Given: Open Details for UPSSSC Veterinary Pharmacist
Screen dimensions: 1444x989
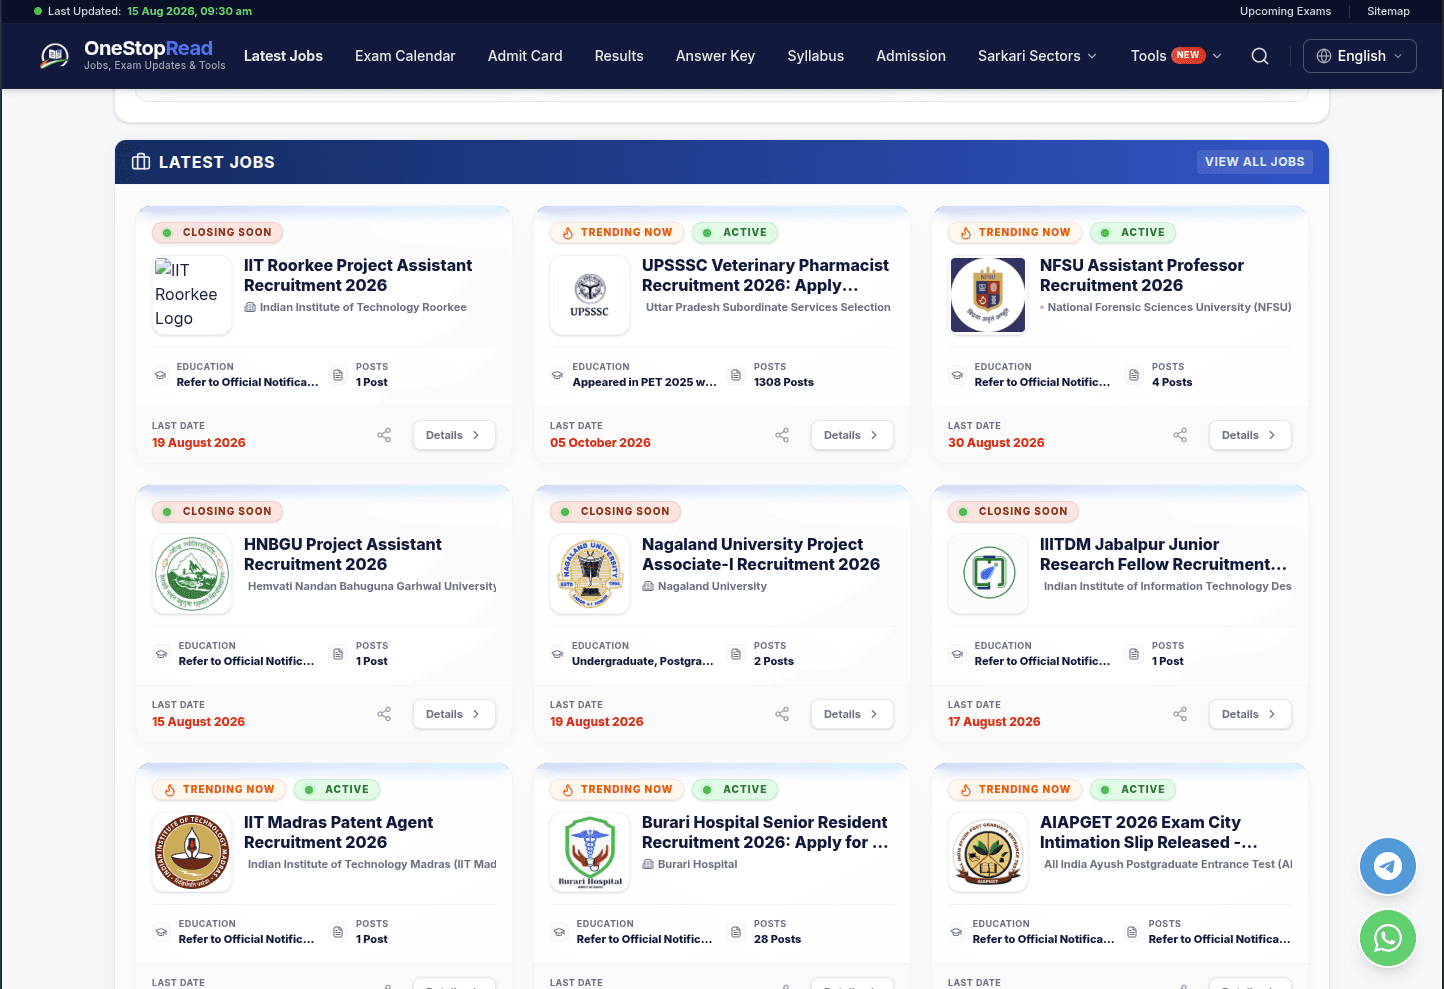Looking at the screenshot, I should [852, 435].
